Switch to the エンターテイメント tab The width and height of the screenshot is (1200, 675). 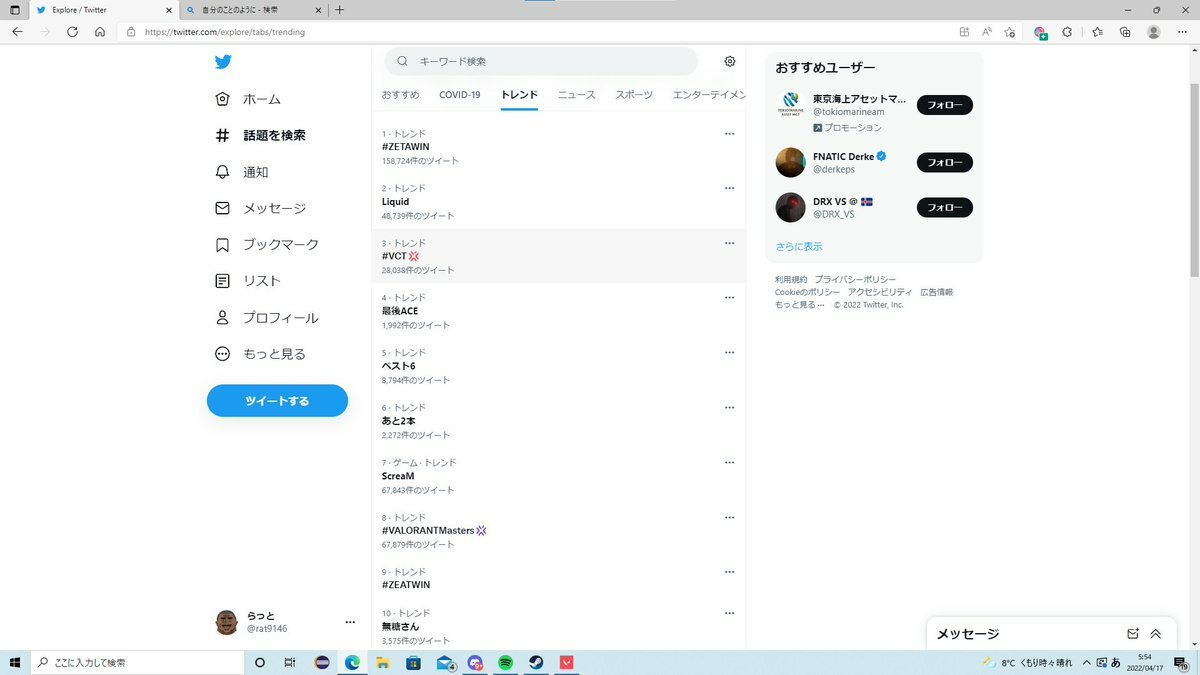pyautogui.click(x=709, y=95)
